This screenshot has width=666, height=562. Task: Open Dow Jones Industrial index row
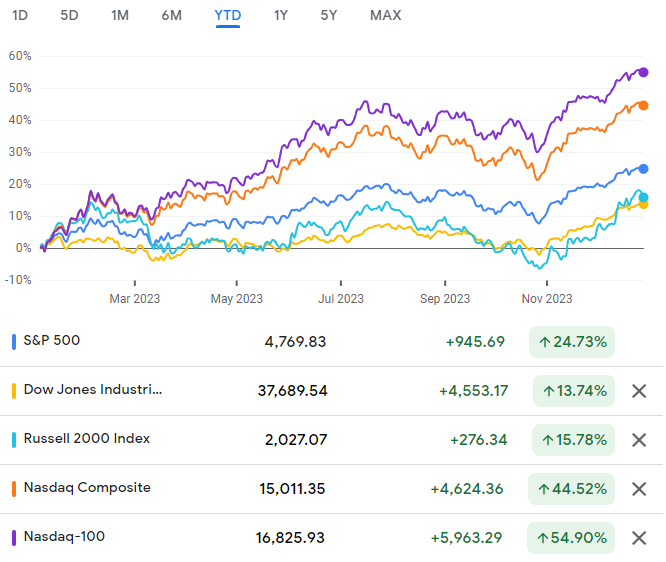click(x=331, y=391)
